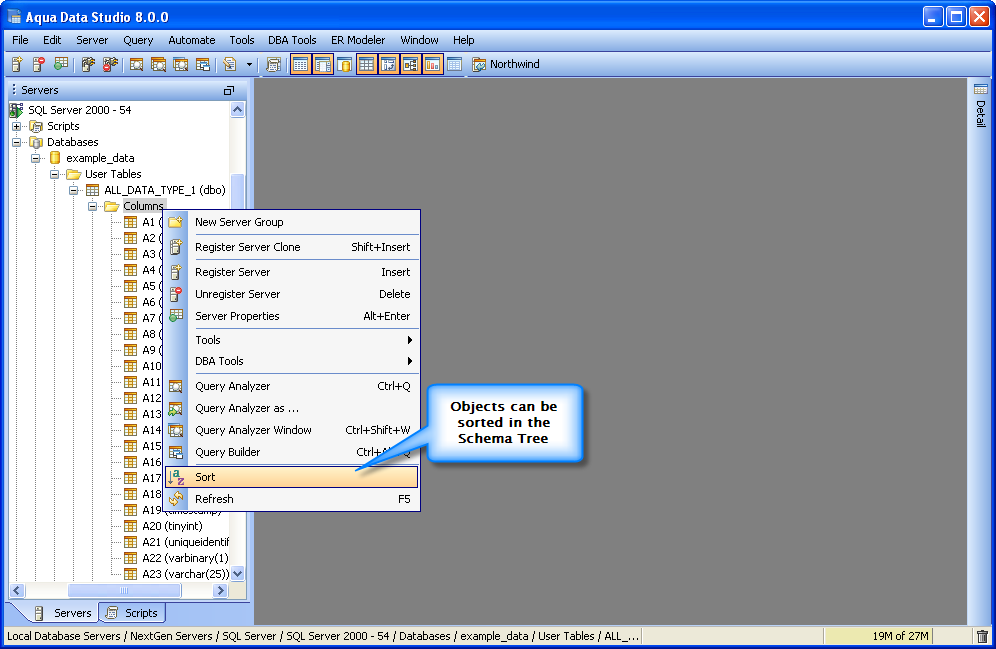The image size is (996, 649).
Task: Click the Detail panel icon on the right edge
Action: [981, 89]
